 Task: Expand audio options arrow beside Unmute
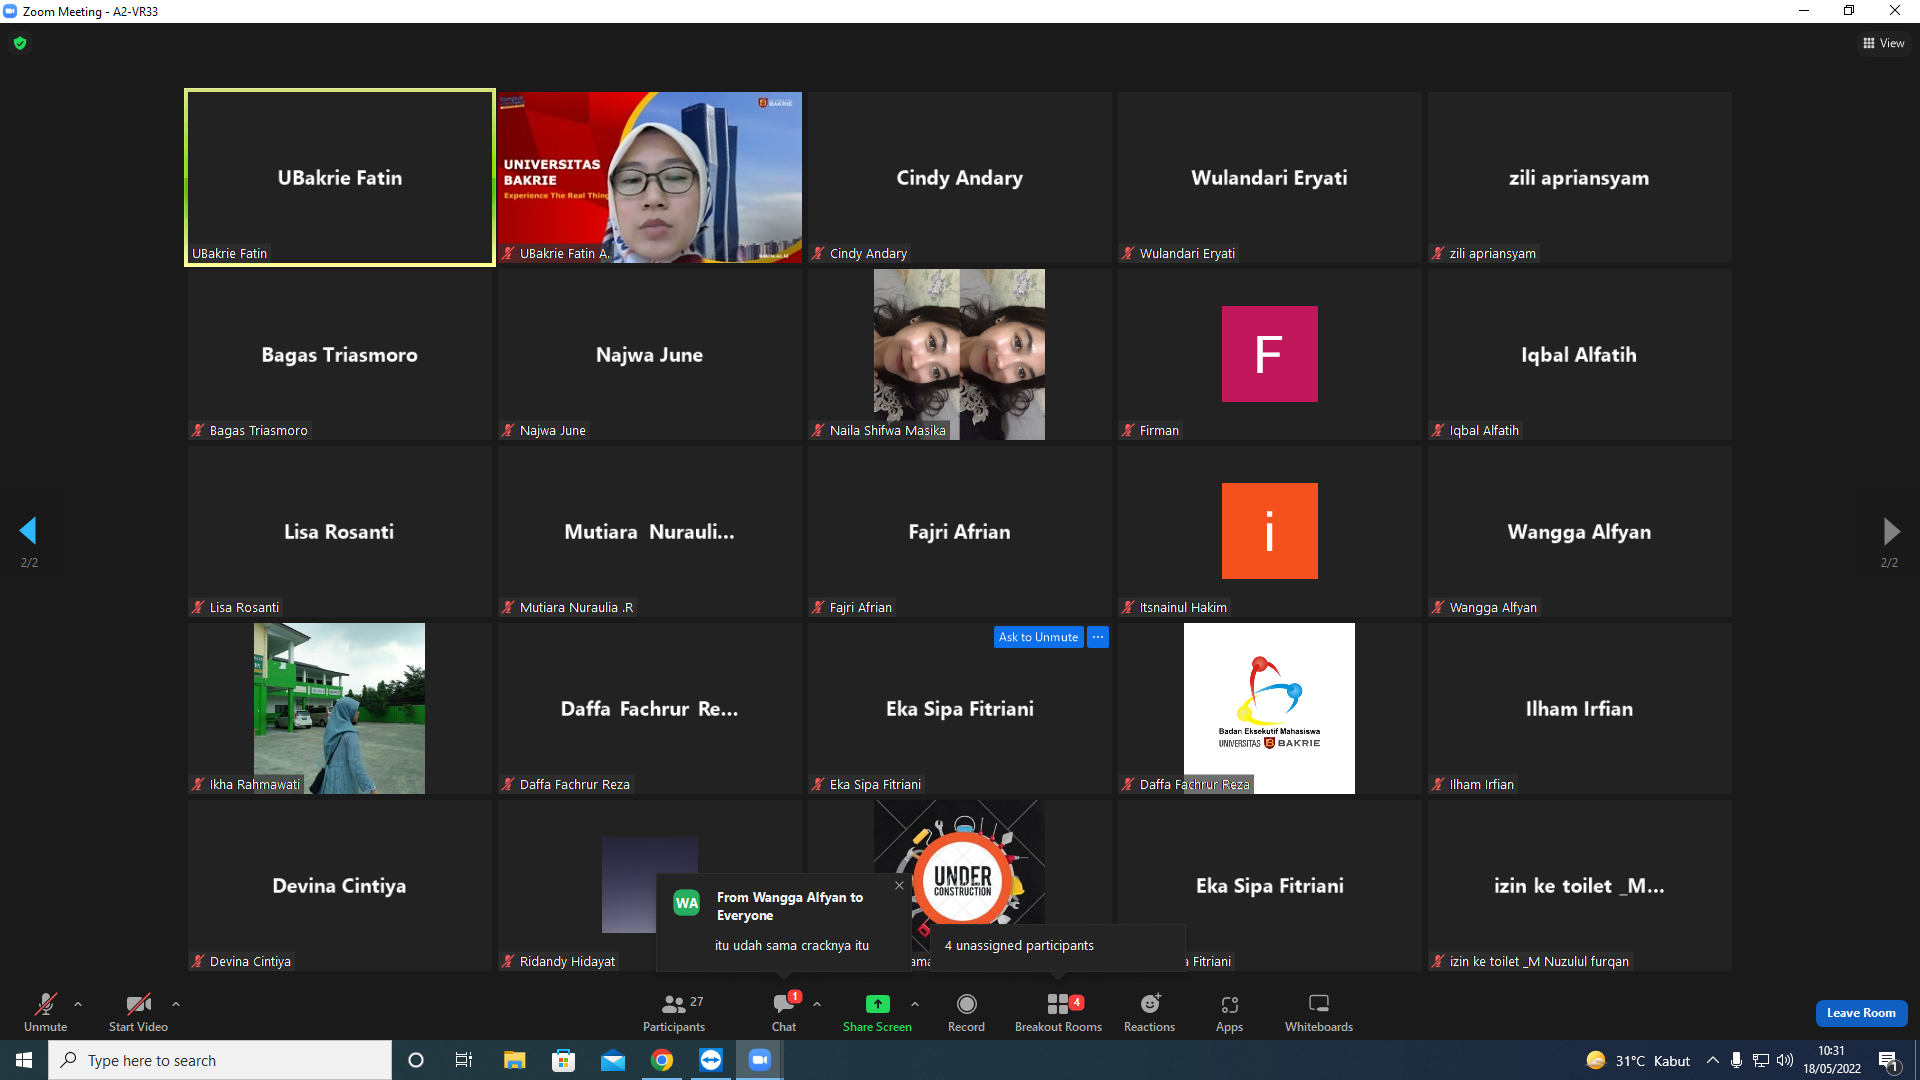click(78, 1004)
